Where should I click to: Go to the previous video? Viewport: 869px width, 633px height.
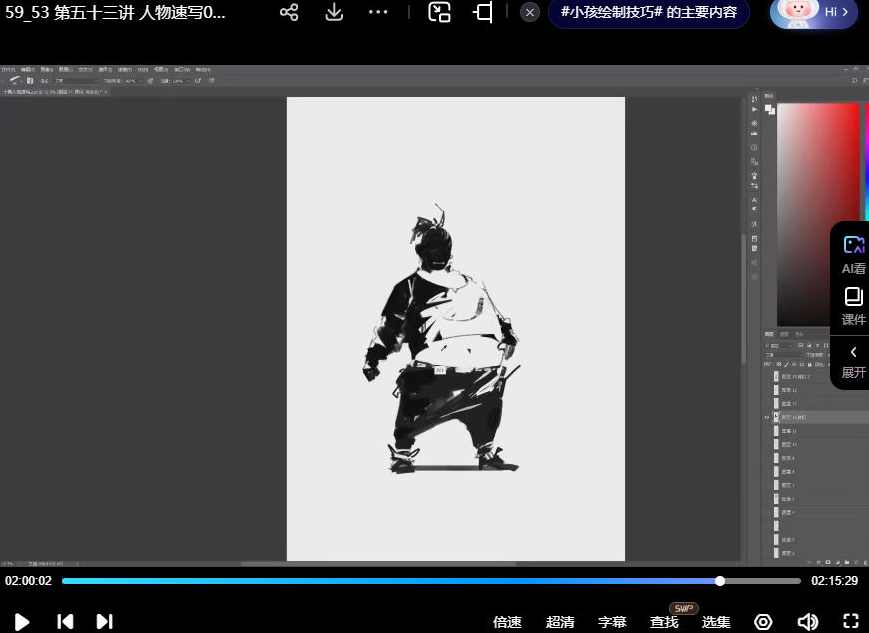pyautogui.click(x=65, y=622)
